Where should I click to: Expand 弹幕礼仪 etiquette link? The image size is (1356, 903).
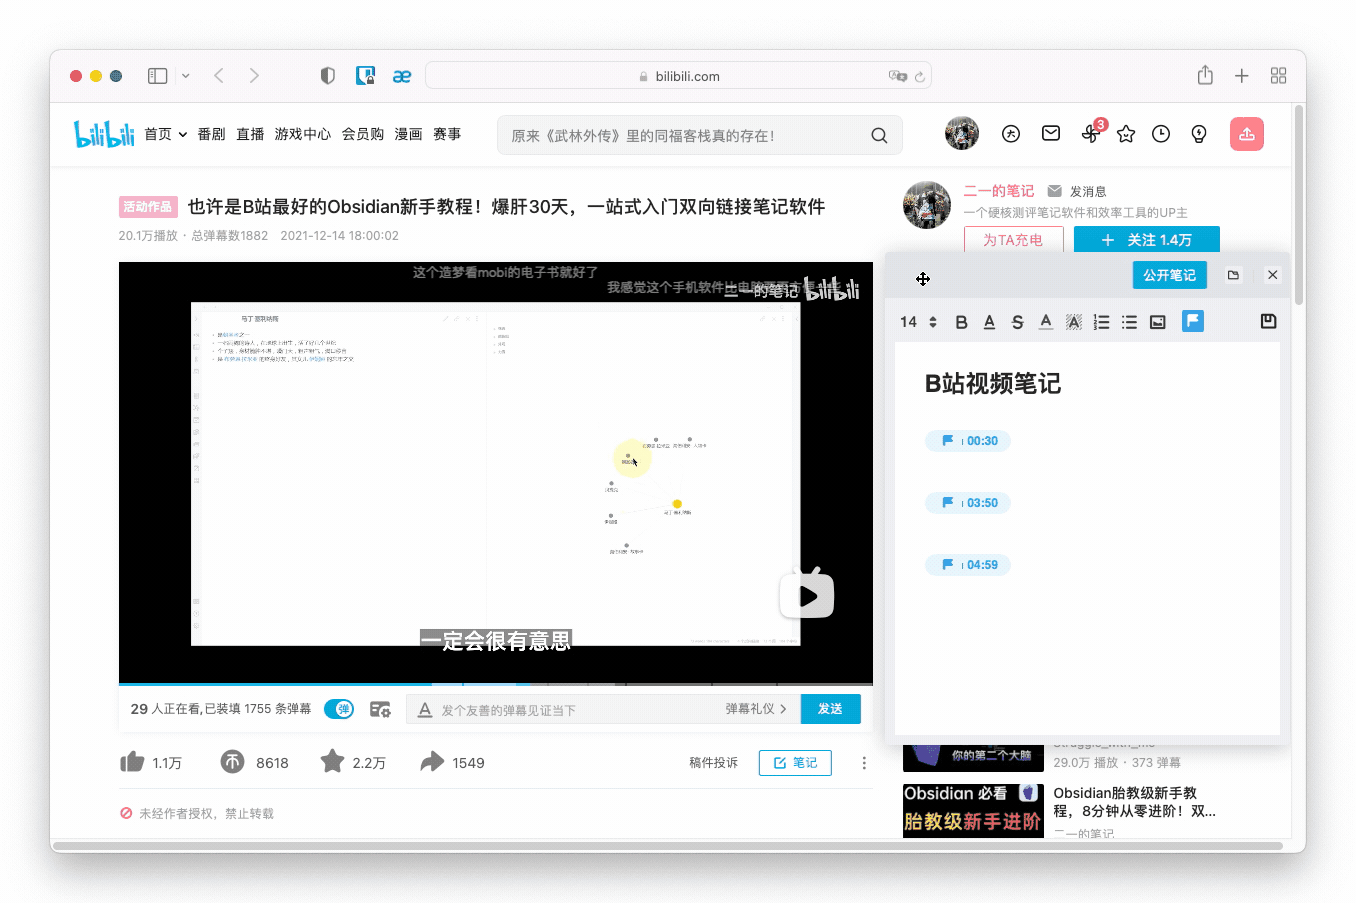(x=756, y=709)
